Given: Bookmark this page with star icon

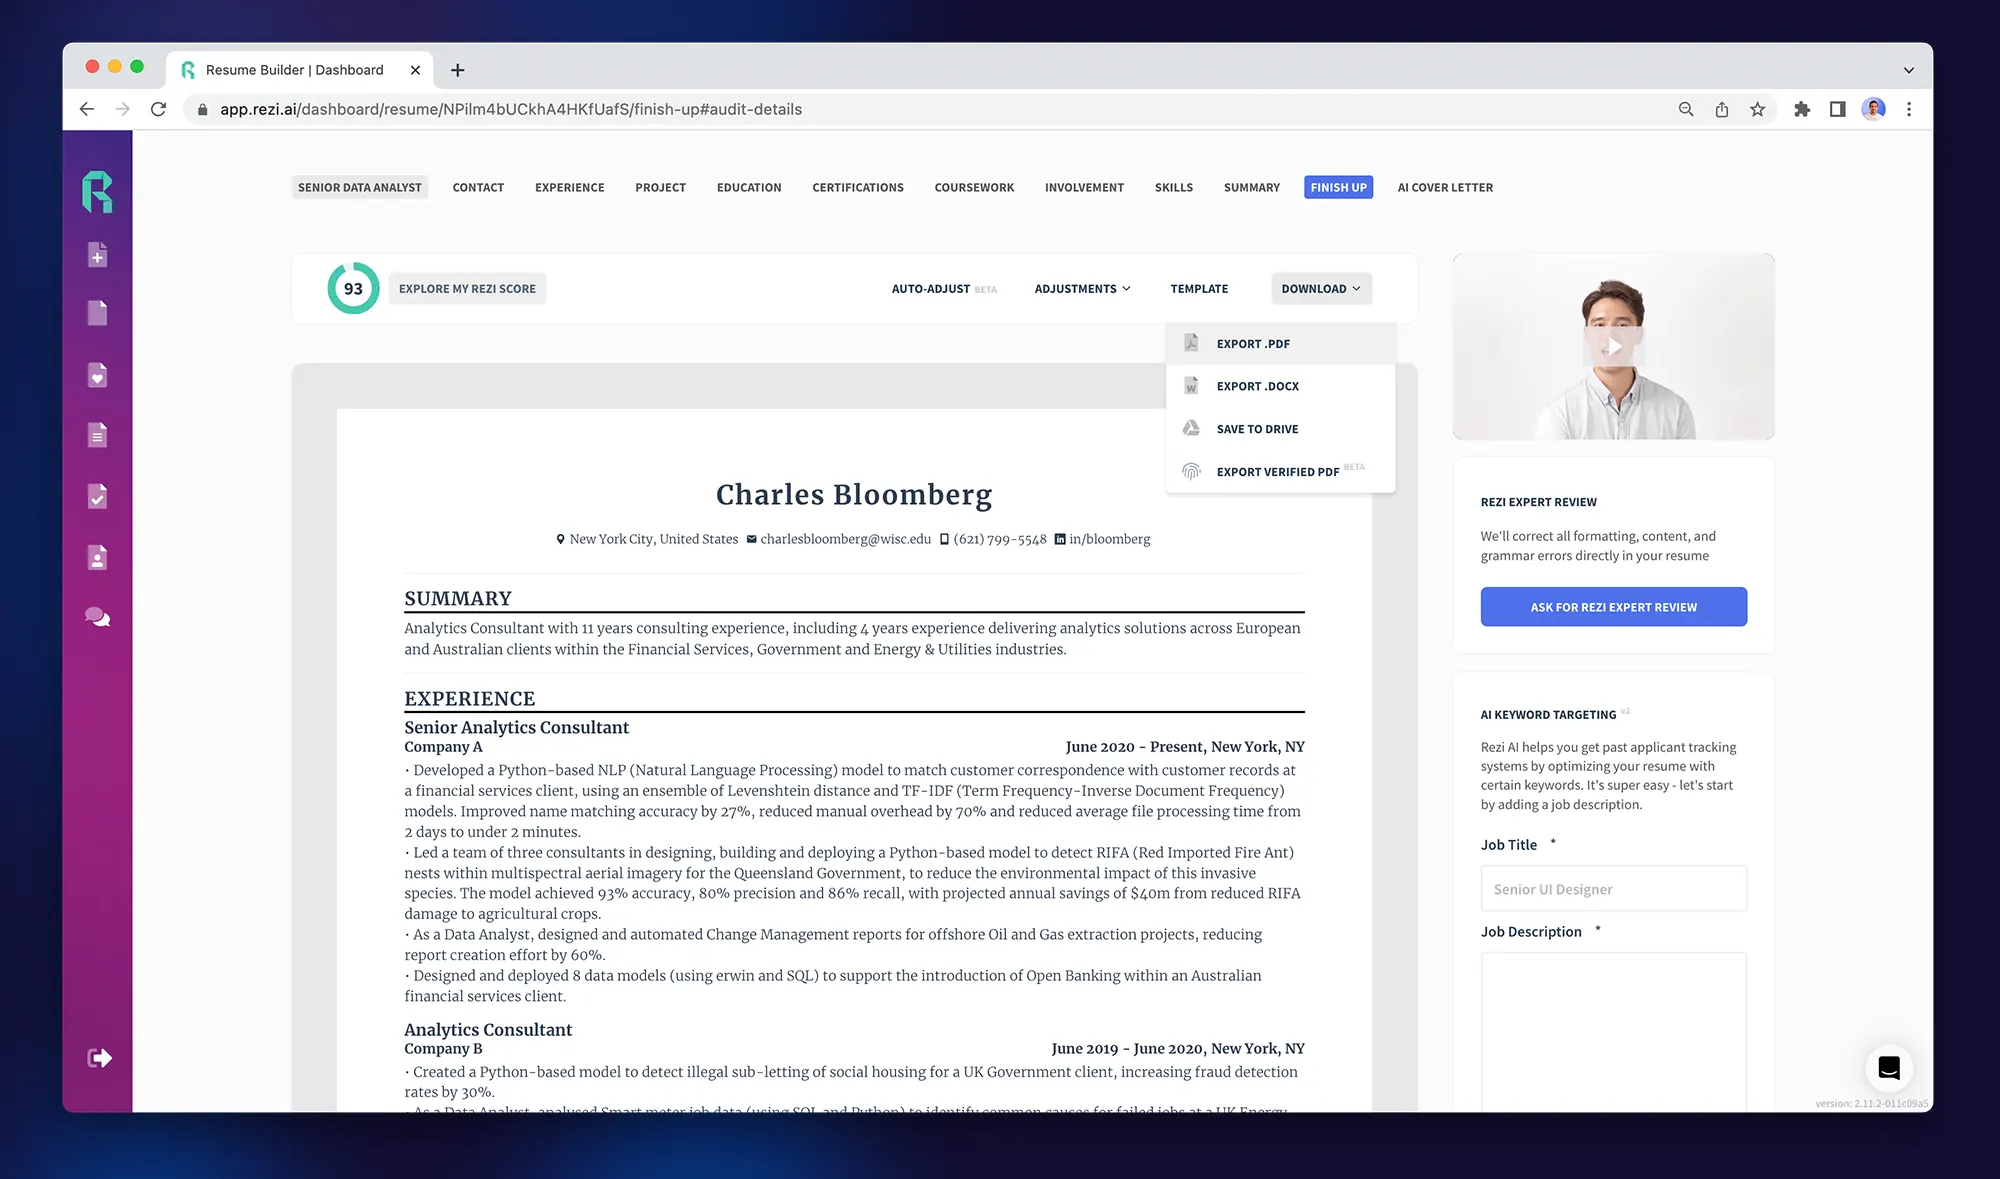Looking at the screenshot, I should point(1758,109).
